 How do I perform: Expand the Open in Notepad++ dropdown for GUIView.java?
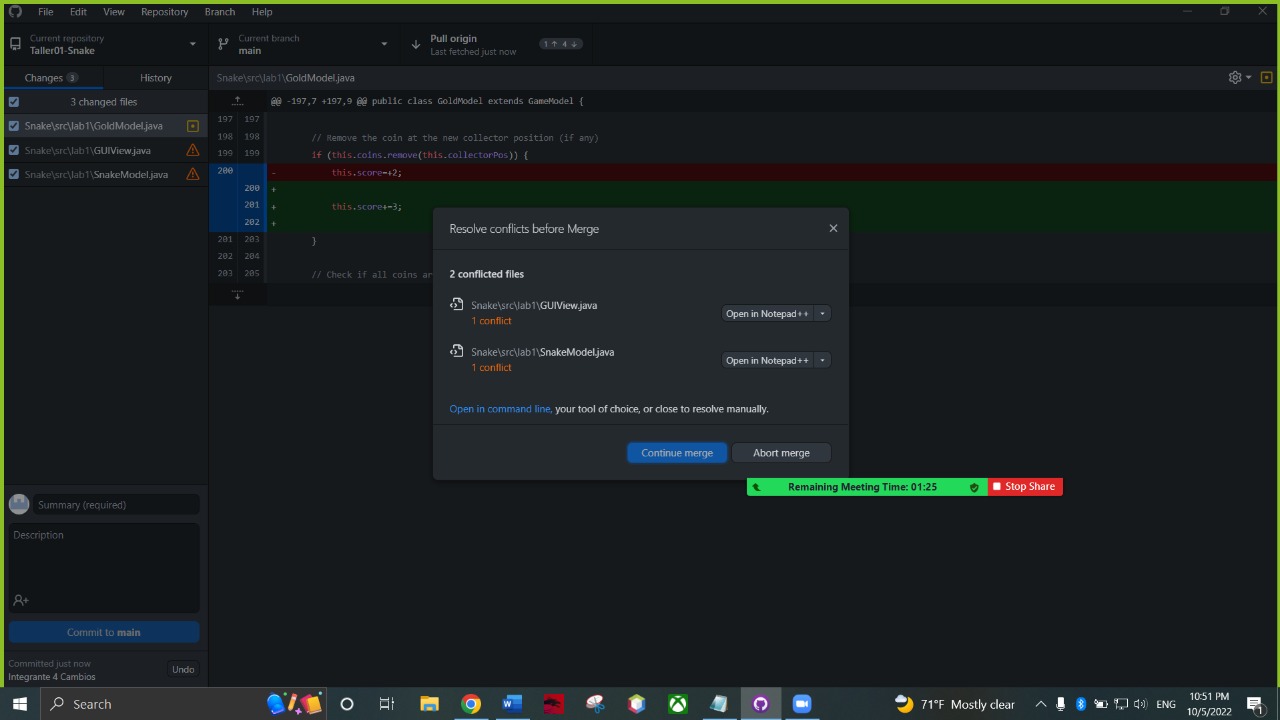[822, 313]
